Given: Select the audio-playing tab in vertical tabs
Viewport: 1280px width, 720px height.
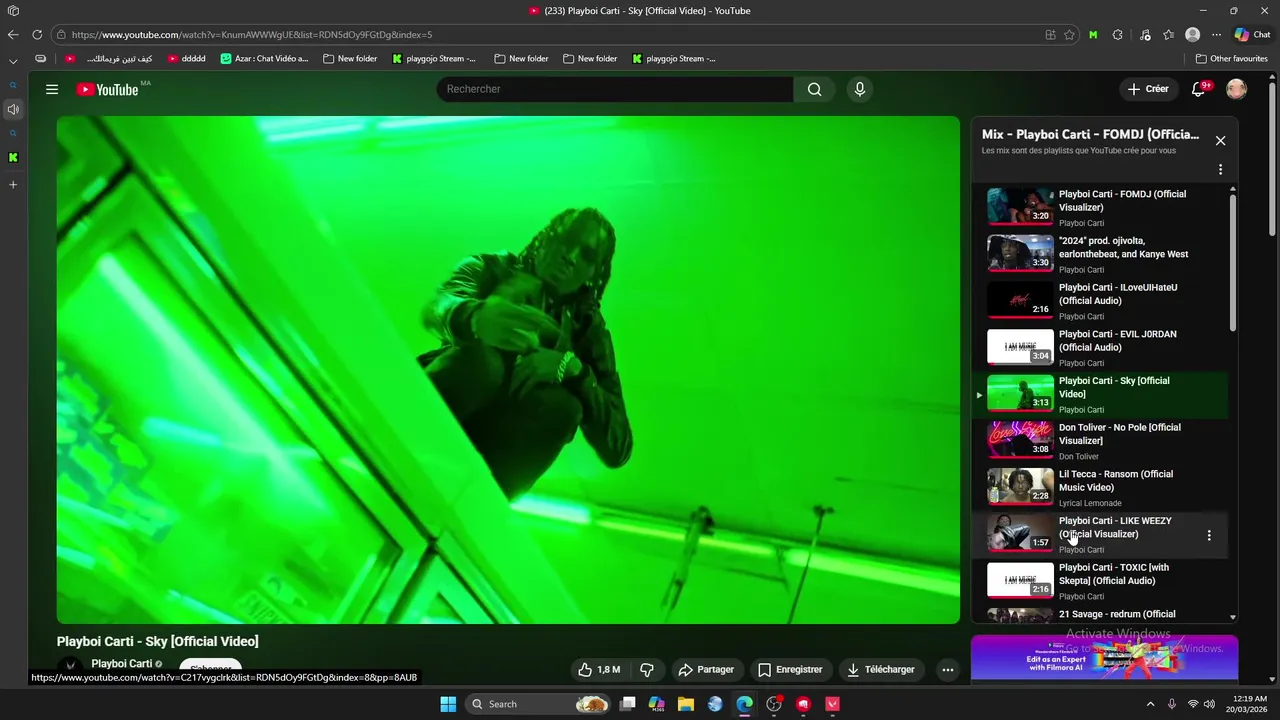Looking at the screenshot, I should click(13, 109).
